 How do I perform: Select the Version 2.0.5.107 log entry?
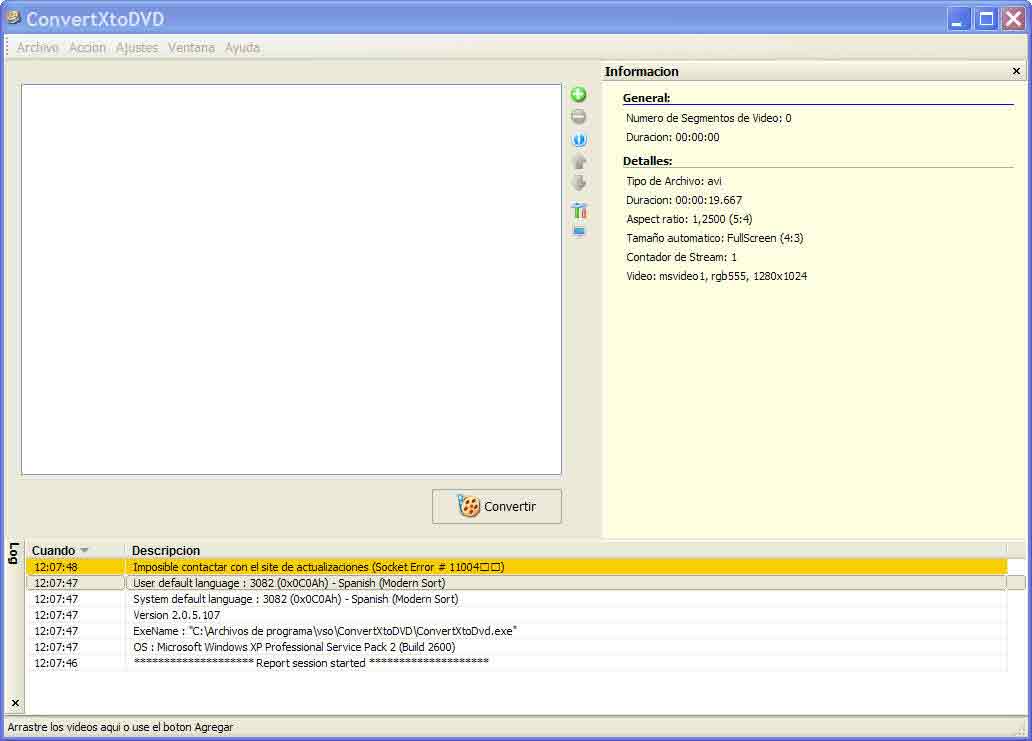pyautogui.click(x=517, y=615)
